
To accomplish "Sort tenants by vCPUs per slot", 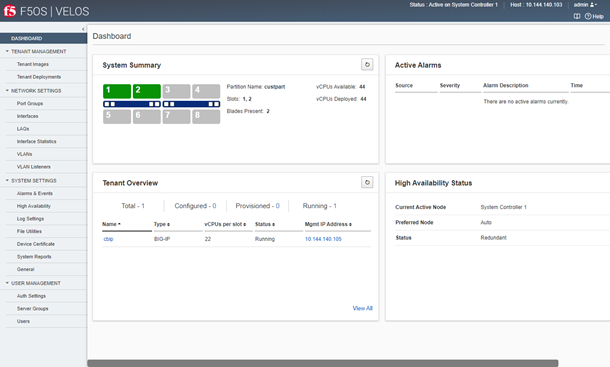I will pos(225,224).
